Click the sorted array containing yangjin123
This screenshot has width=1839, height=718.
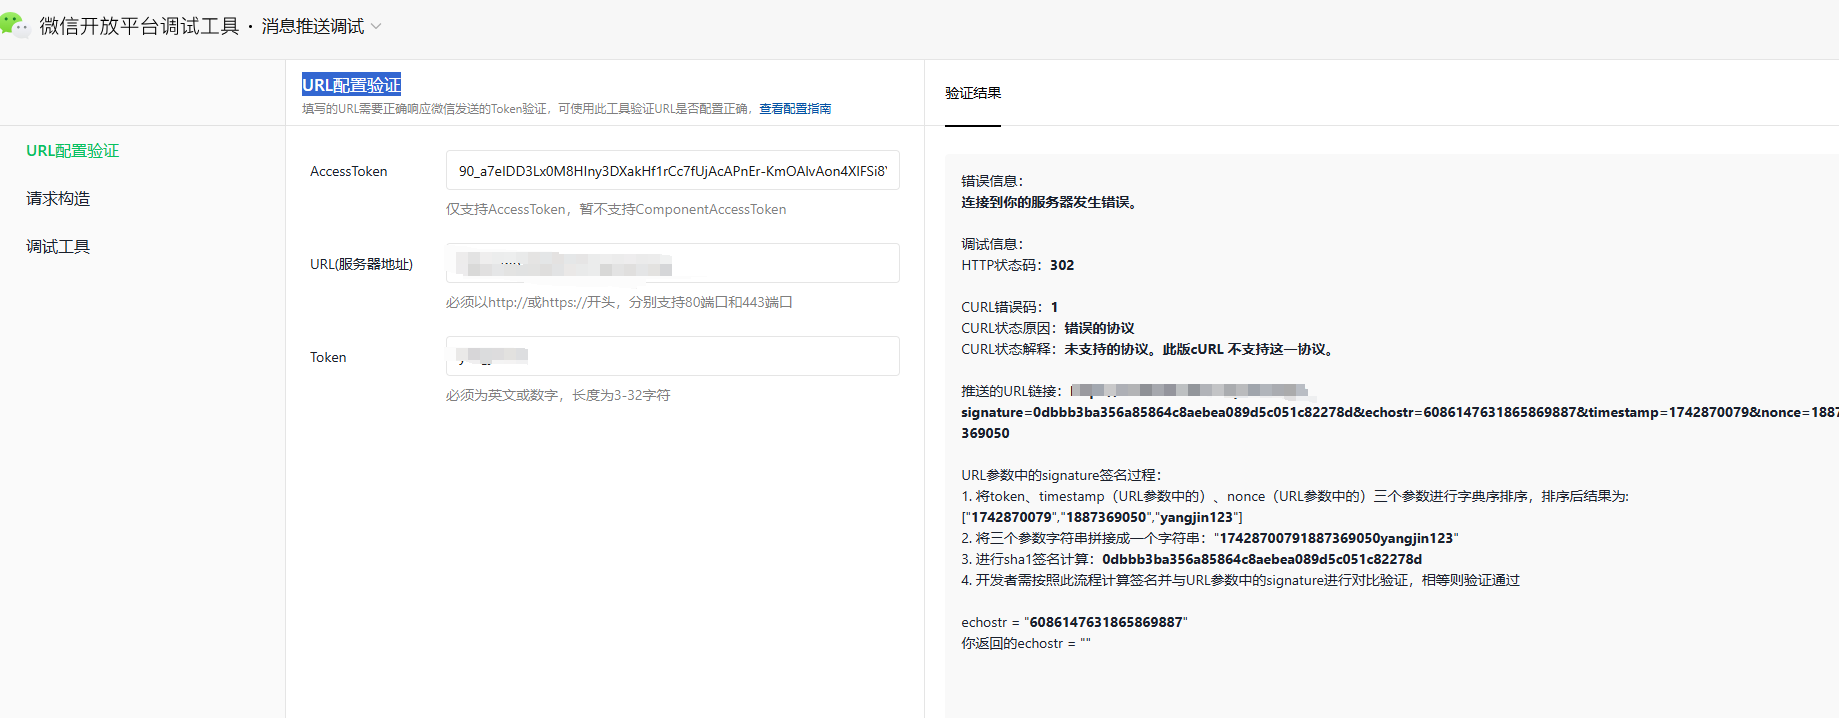point(1102,518)
